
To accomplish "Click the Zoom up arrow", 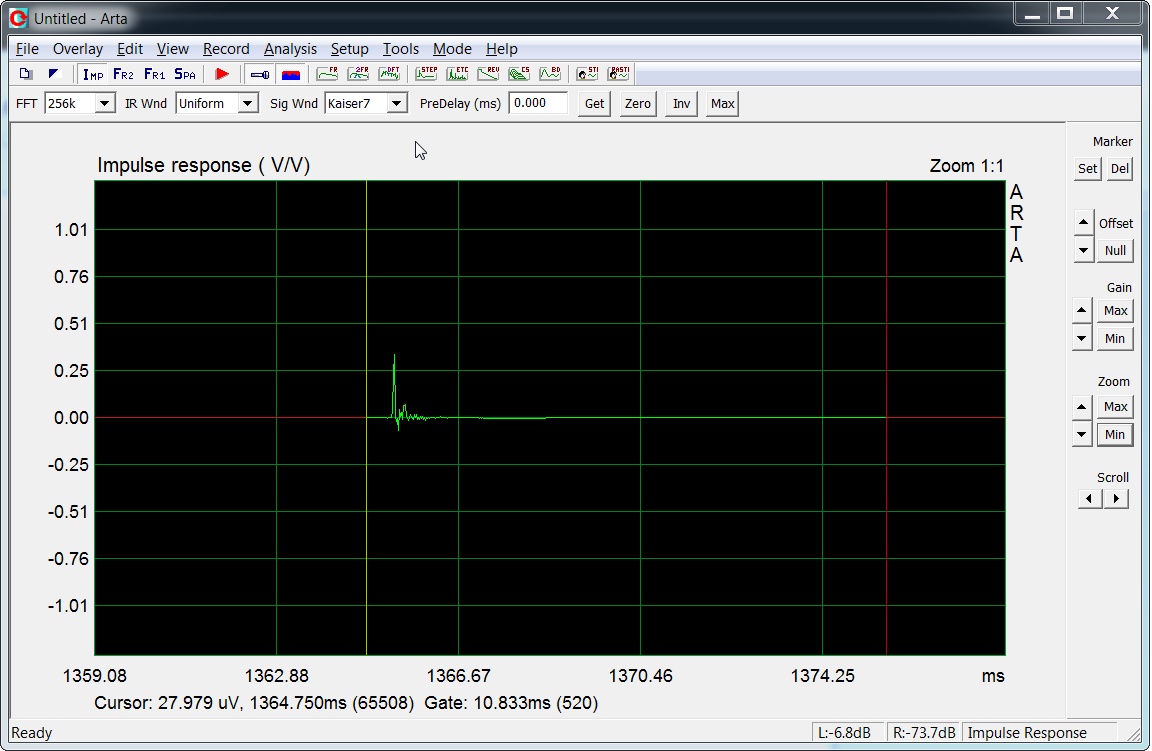I will click(x=1081, y=406).
